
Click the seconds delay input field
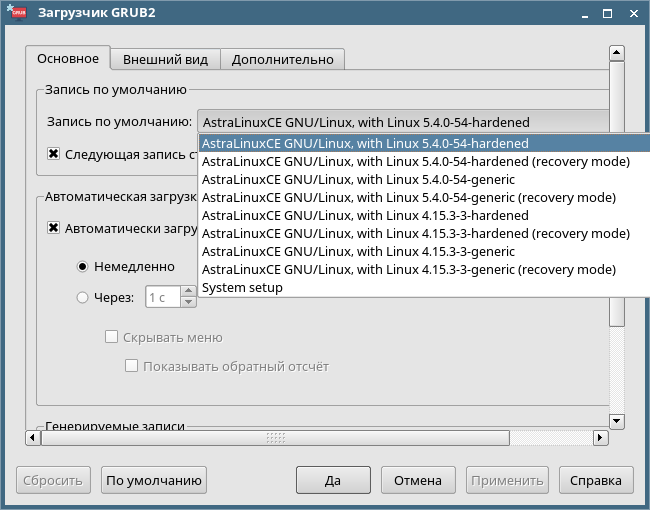click(163, 297)
